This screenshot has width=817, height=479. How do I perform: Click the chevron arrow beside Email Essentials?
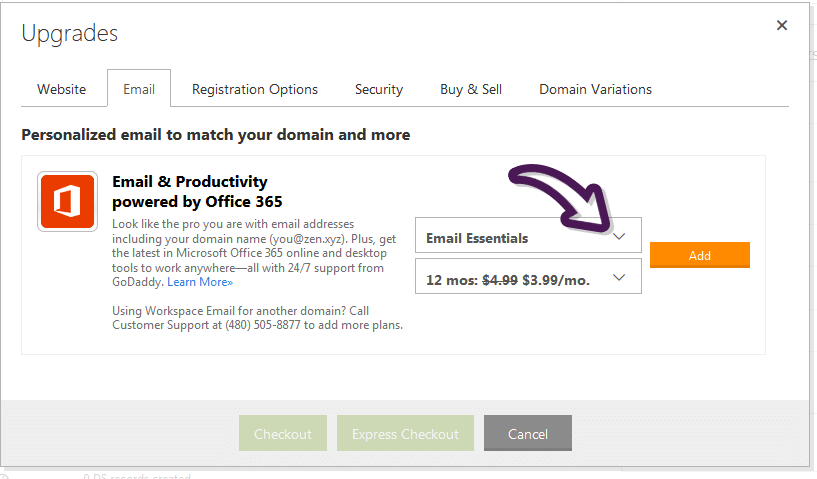click(x=618, y=237)
